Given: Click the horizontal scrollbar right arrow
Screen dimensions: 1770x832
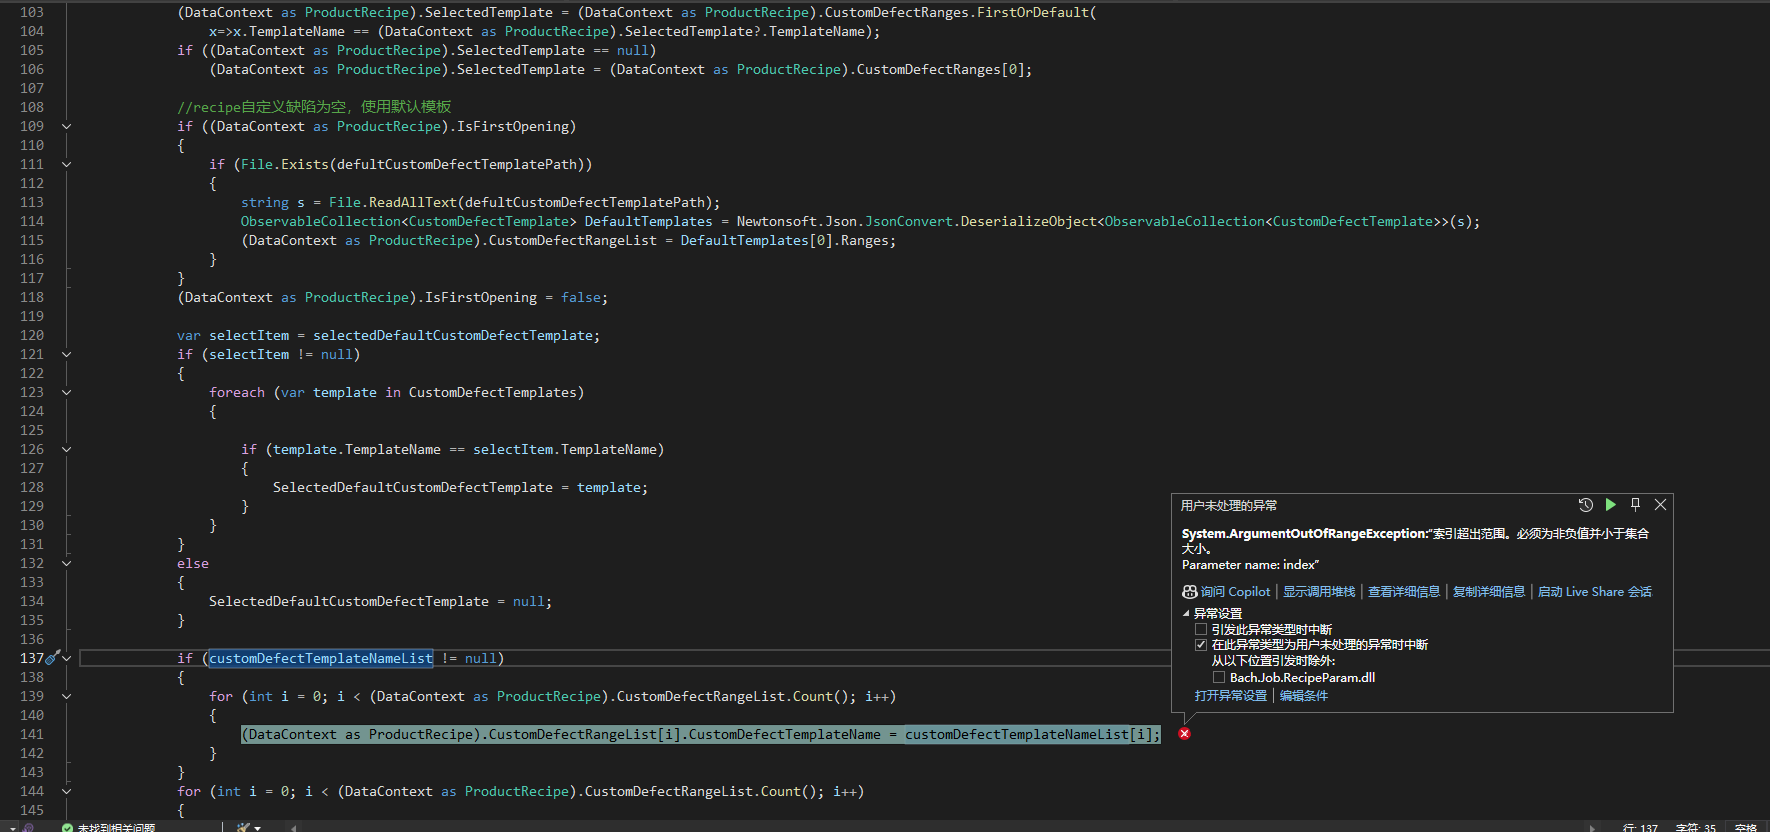Looking at the screenshot, I should [1592, 827].
